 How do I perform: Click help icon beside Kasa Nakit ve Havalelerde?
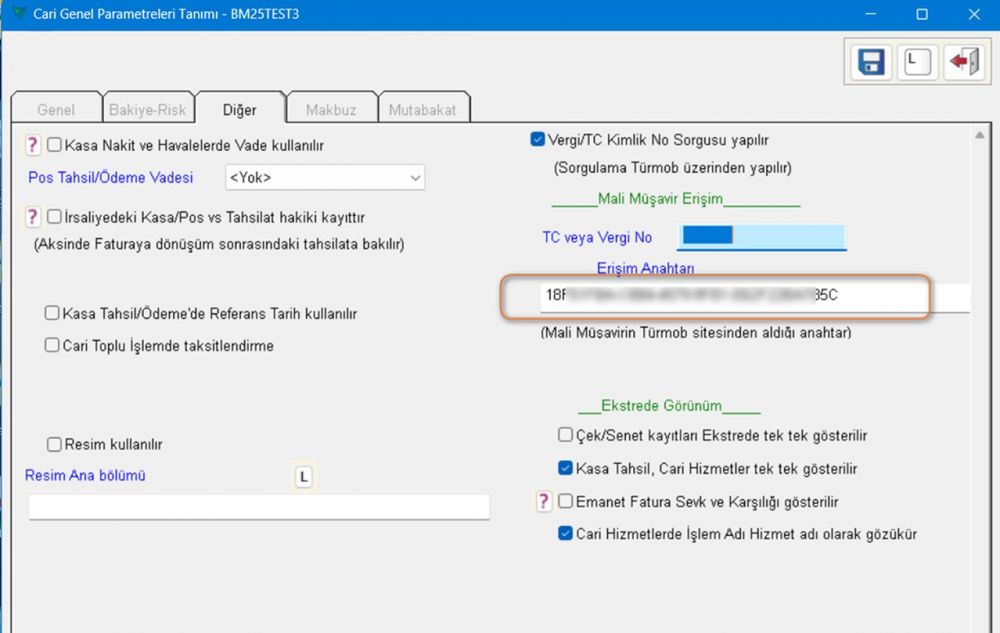click(x=33, y=146)
